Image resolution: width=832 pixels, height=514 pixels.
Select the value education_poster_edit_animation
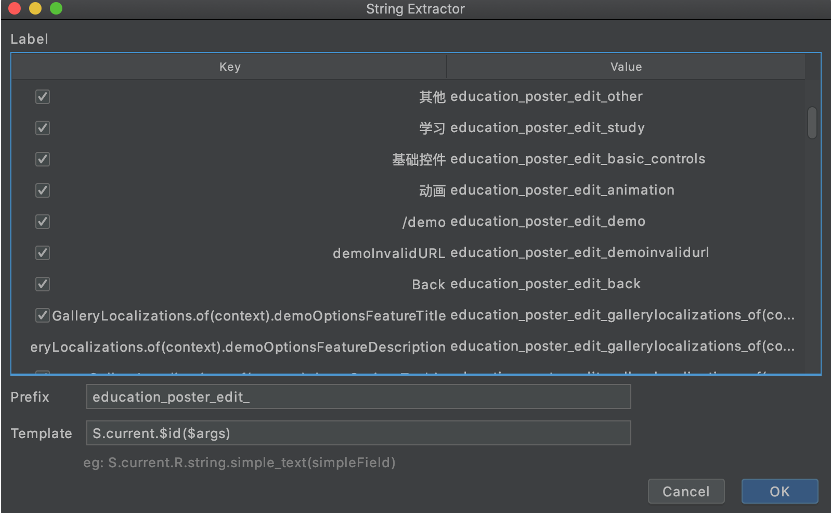562,190
